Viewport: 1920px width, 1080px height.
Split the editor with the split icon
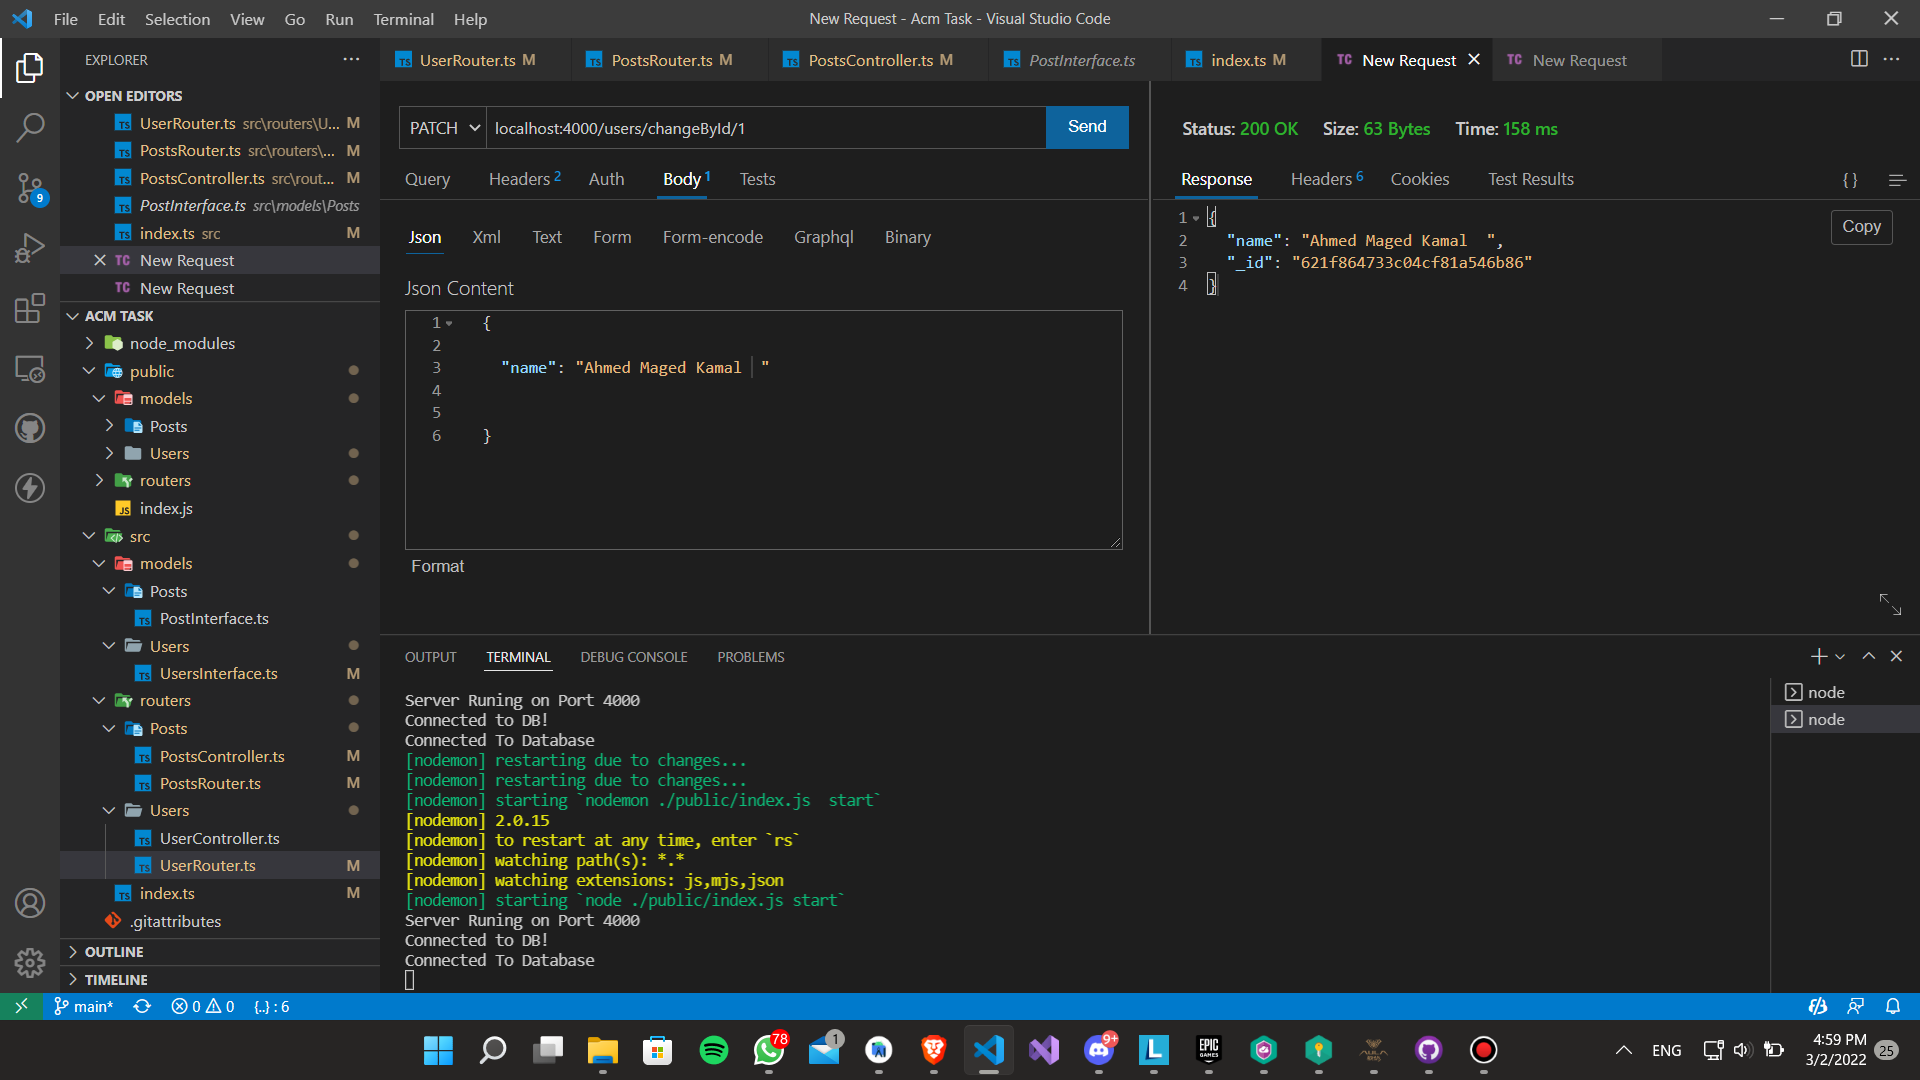click(x=1860, y=59)
